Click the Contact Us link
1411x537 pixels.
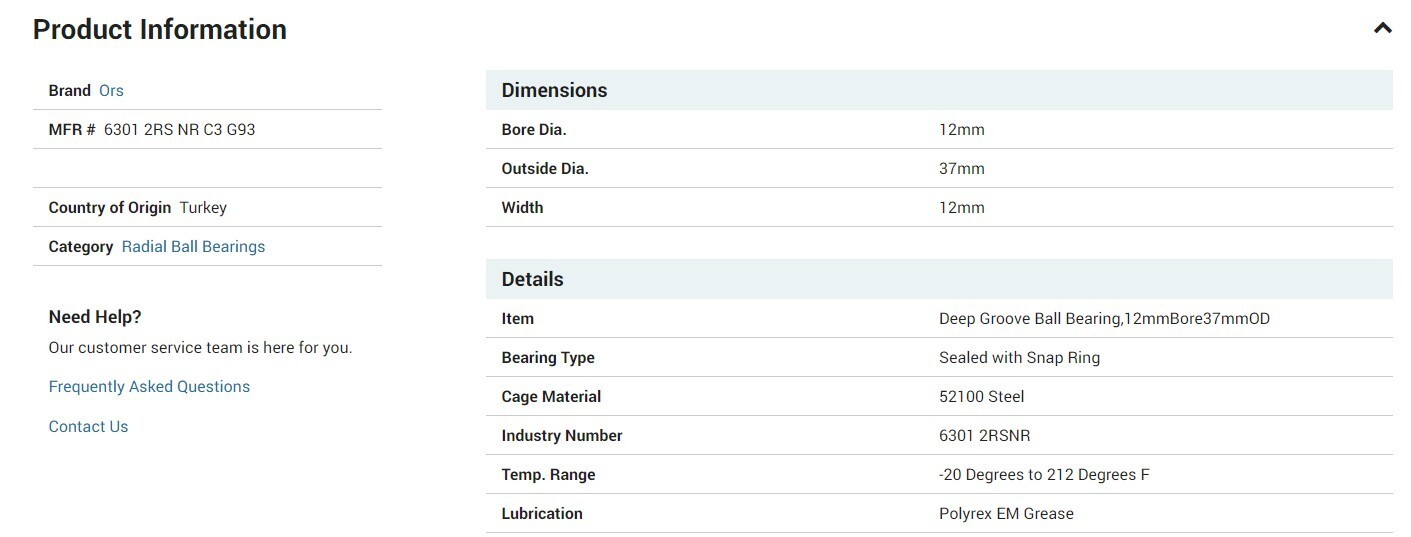(x=88, y=426)
